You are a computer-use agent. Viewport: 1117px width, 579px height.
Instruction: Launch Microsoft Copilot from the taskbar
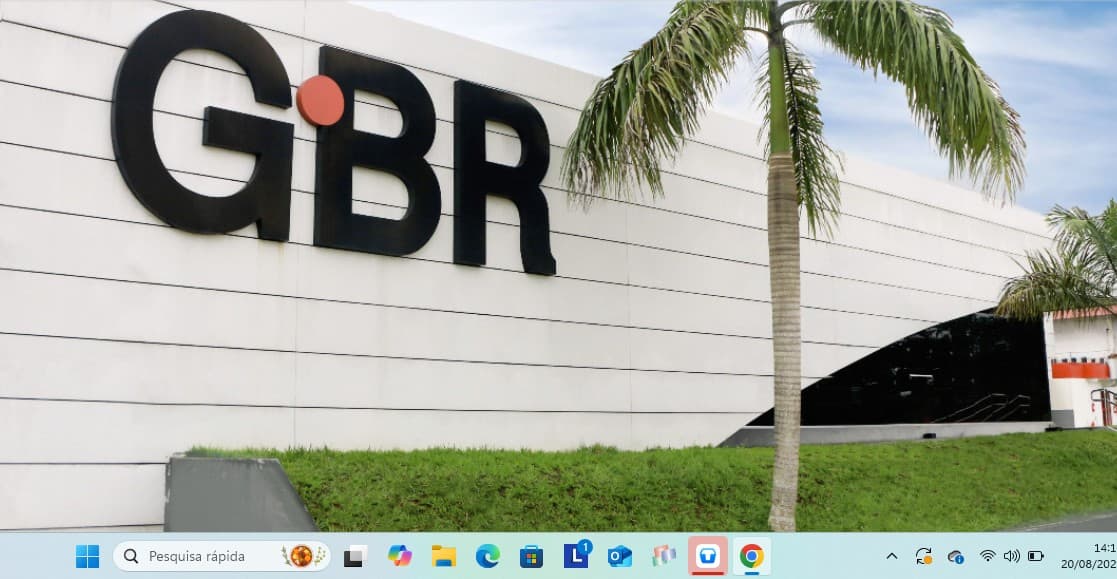[x=400, y=556]
